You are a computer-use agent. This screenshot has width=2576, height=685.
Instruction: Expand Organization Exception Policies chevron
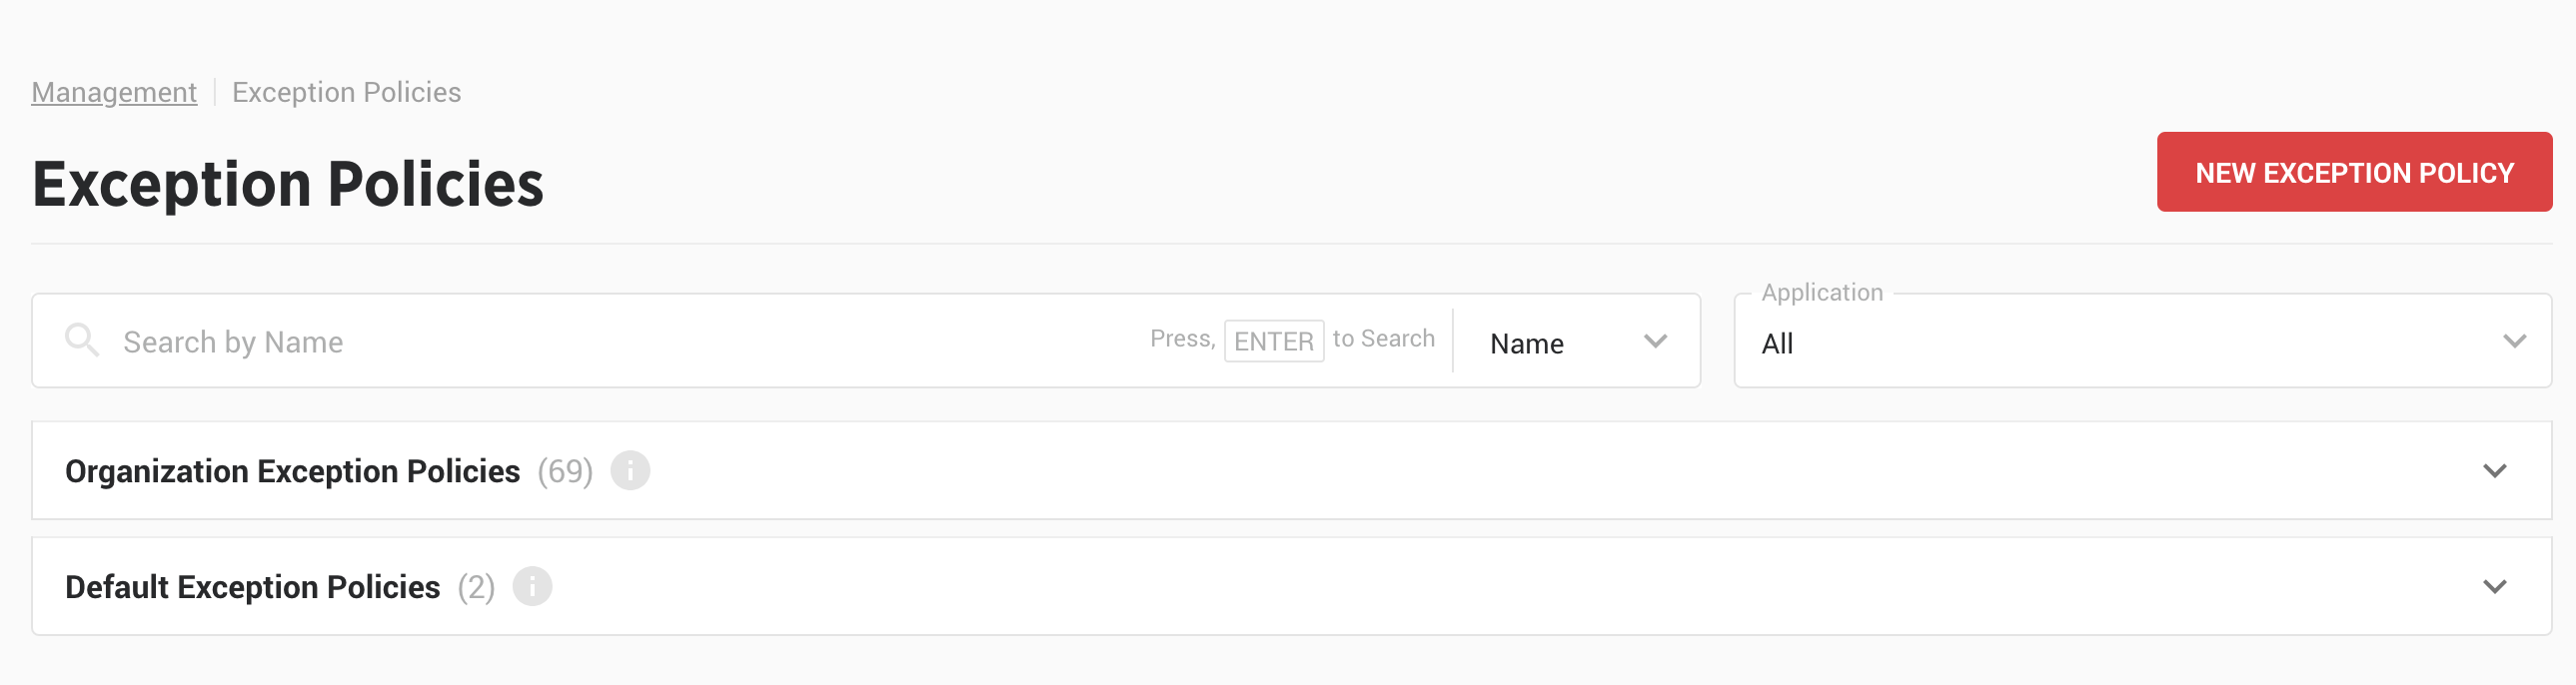coord(2494,471)
